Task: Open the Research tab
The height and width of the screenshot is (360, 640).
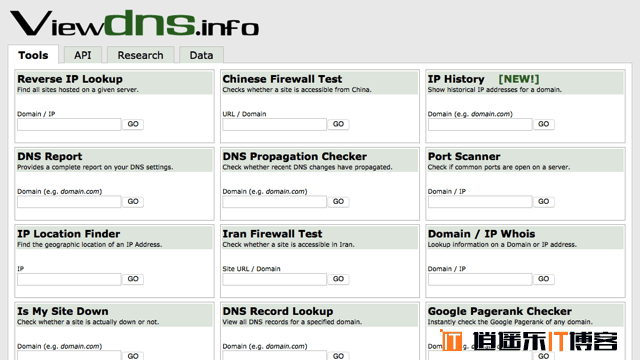Action: tap(140, 55)
